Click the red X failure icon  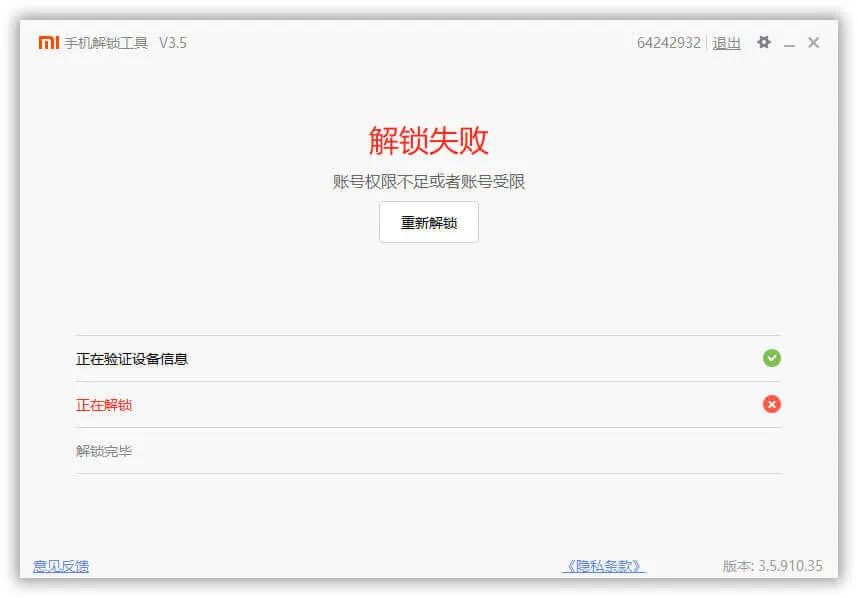point(771,404)
